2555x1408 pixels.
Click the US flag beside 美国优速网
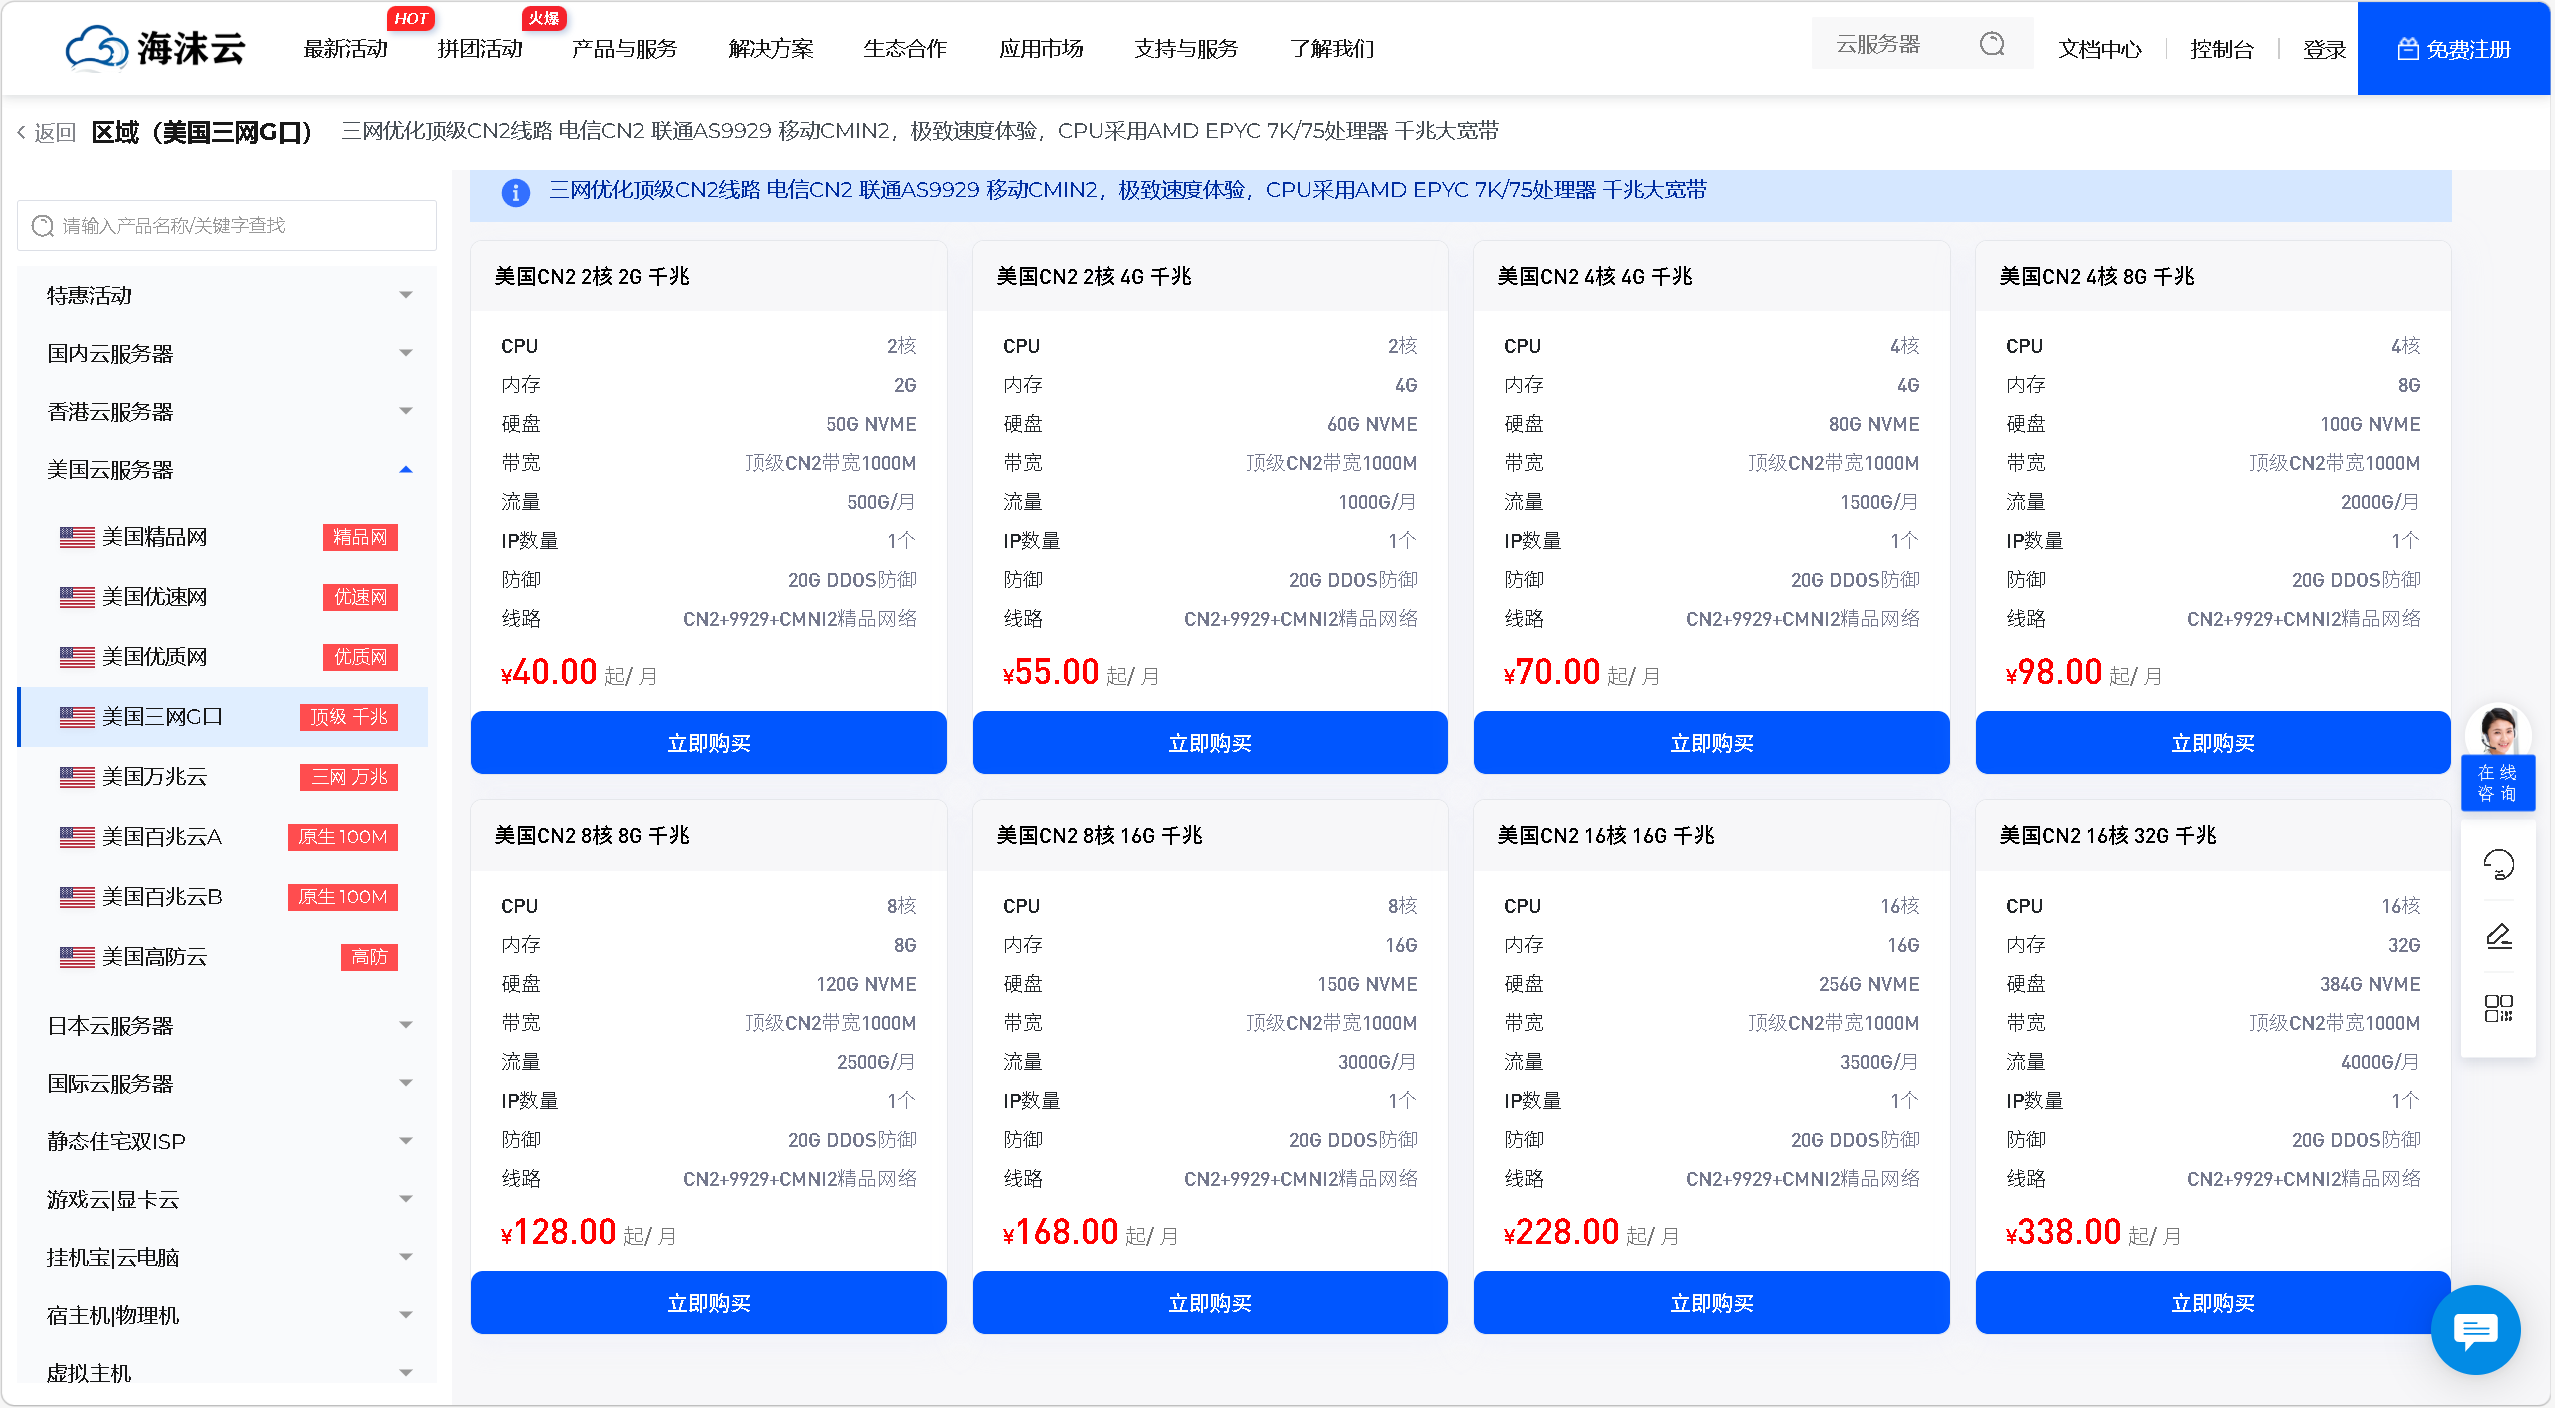point(77,597)
